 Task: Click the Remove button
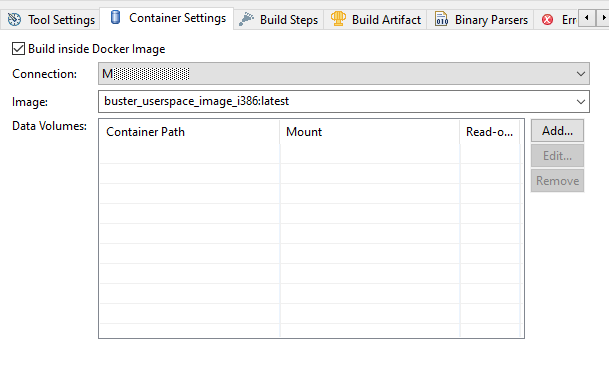tap(557, 181)
